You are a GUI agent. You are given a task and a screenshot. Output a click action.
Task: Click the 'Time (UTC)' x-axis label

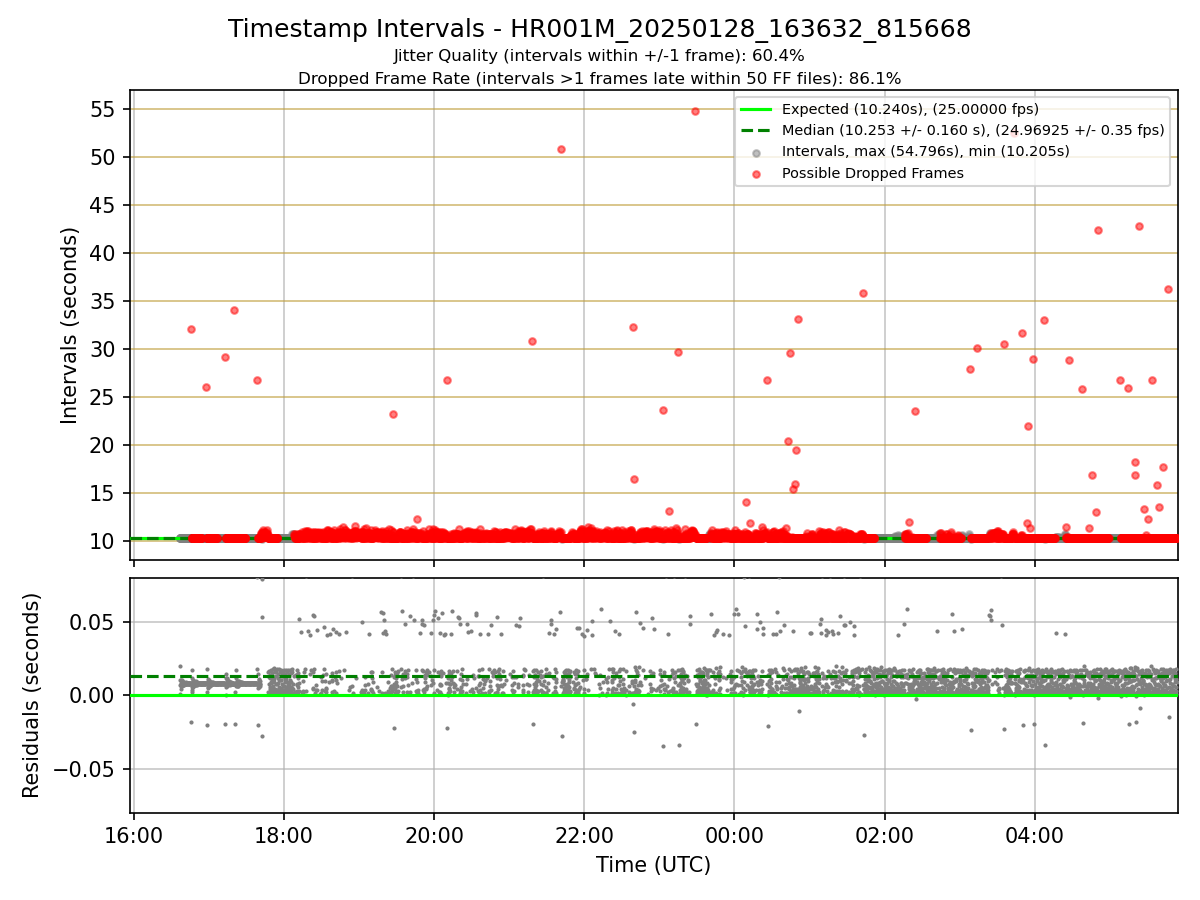pos(653,865)
